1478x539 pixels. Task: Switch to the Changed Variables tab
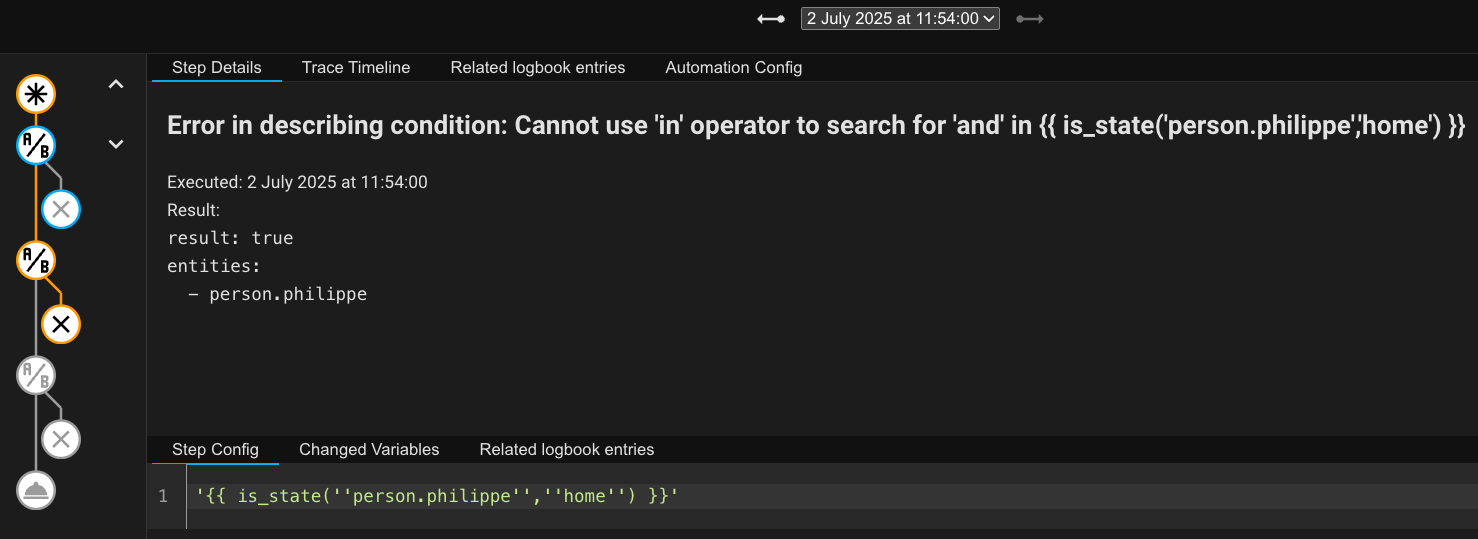pyautogui.click(x=369, y=449)
